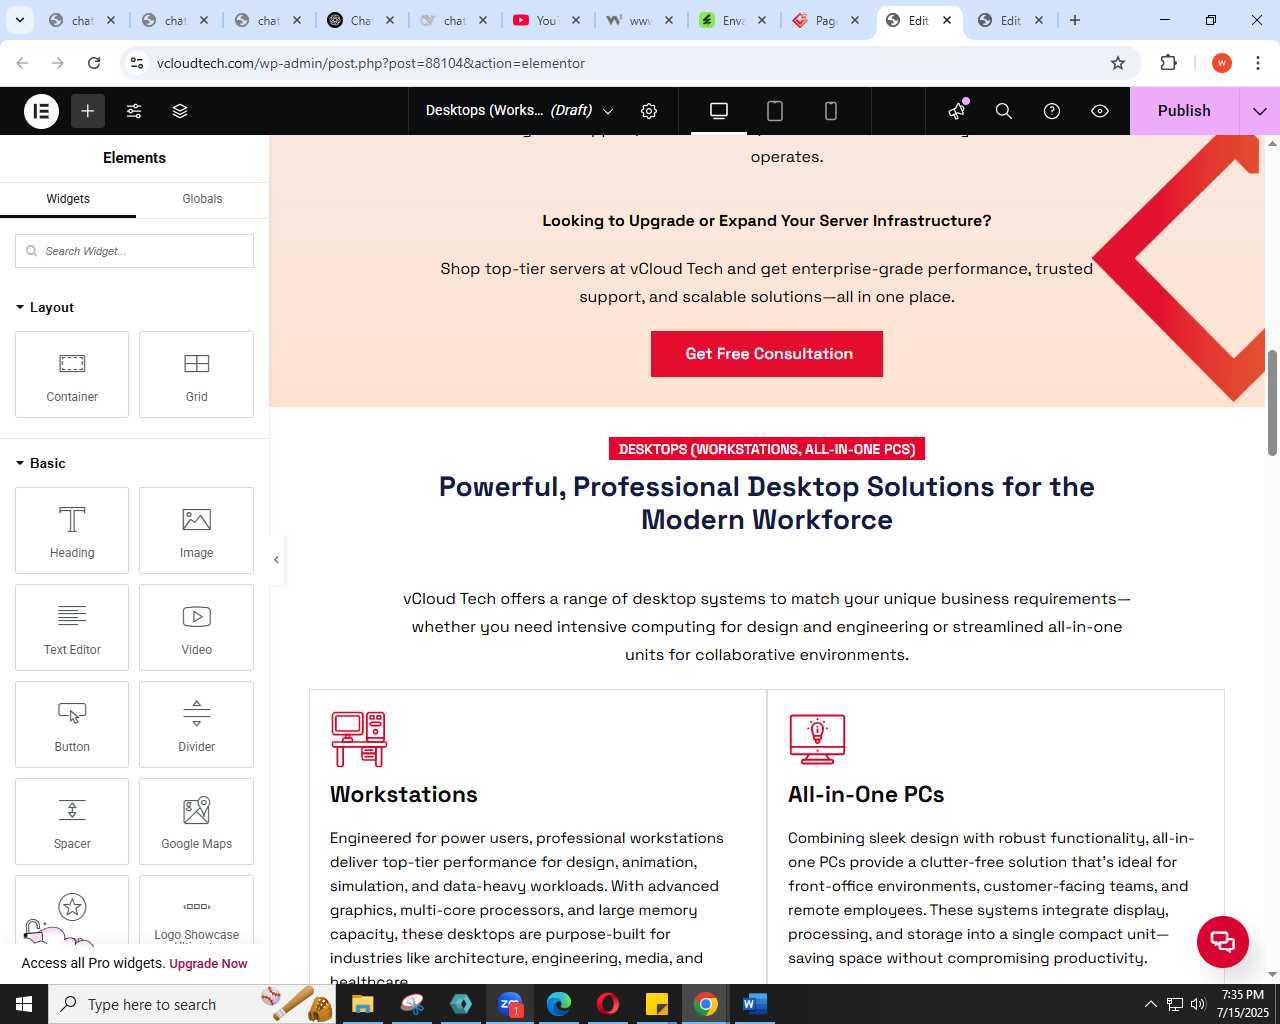Switch to the Widgets tab
Screen dimensions: 1280x1024
click(x=68, y=199)
